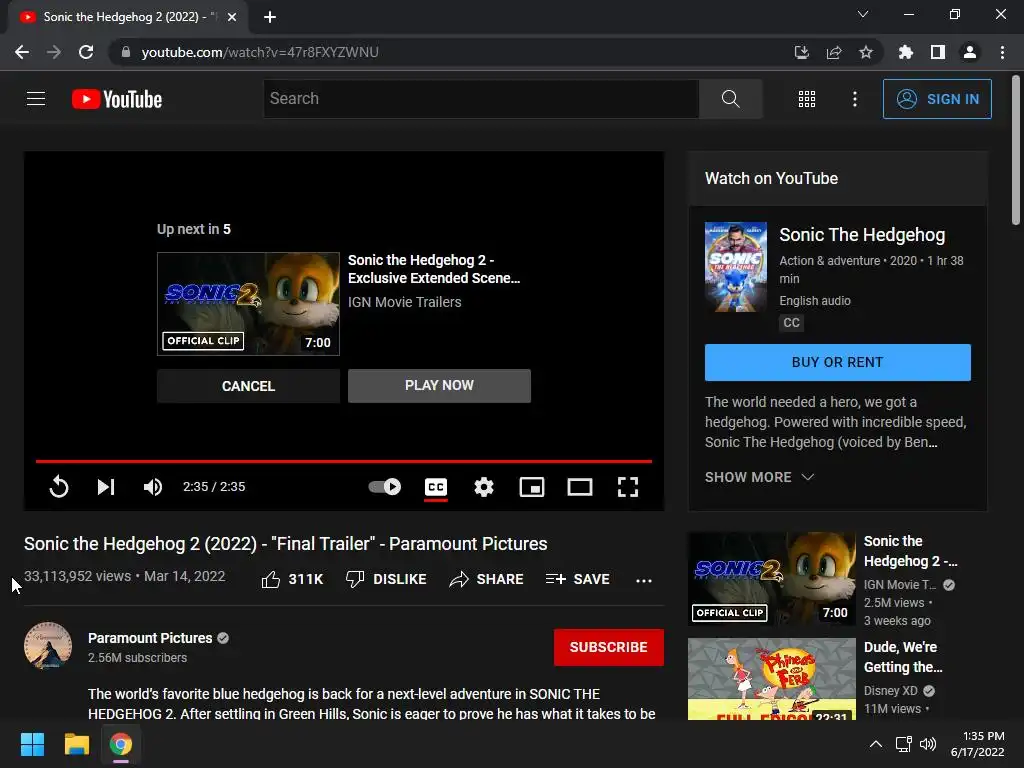Click the video progress bar
Viewport: 1024px width, 768px height.
344,461
